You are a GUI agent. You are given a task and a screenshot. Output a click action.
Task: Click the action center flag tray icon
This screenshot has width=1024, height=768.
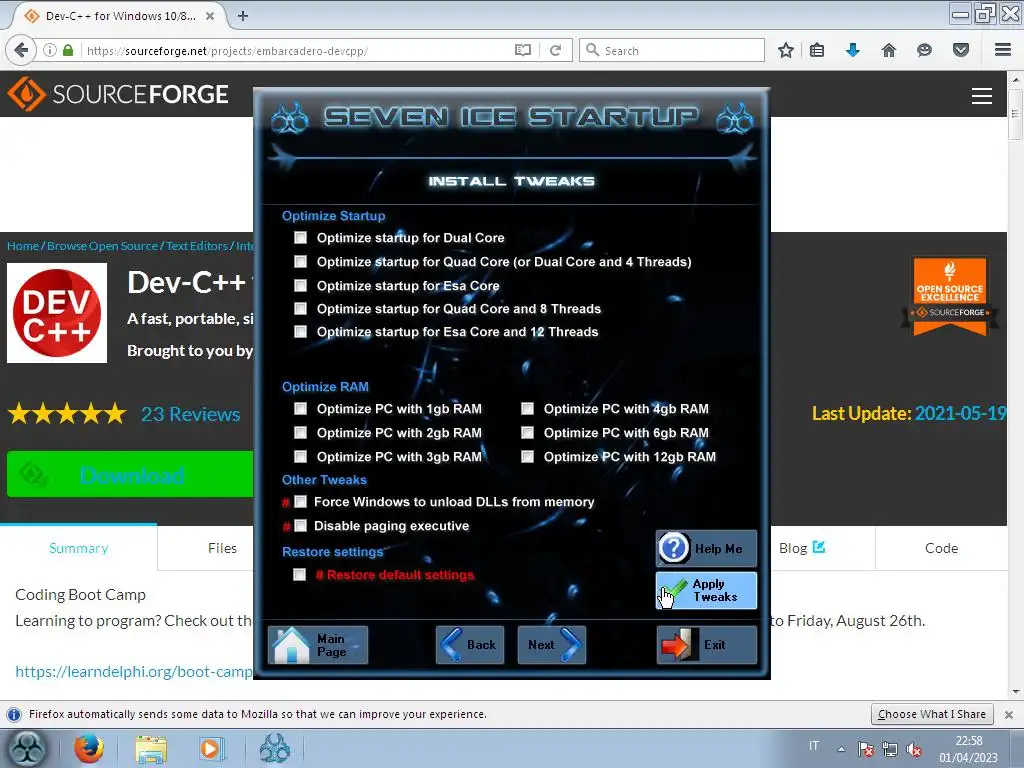pyautogui.click(x=866, y=749)
